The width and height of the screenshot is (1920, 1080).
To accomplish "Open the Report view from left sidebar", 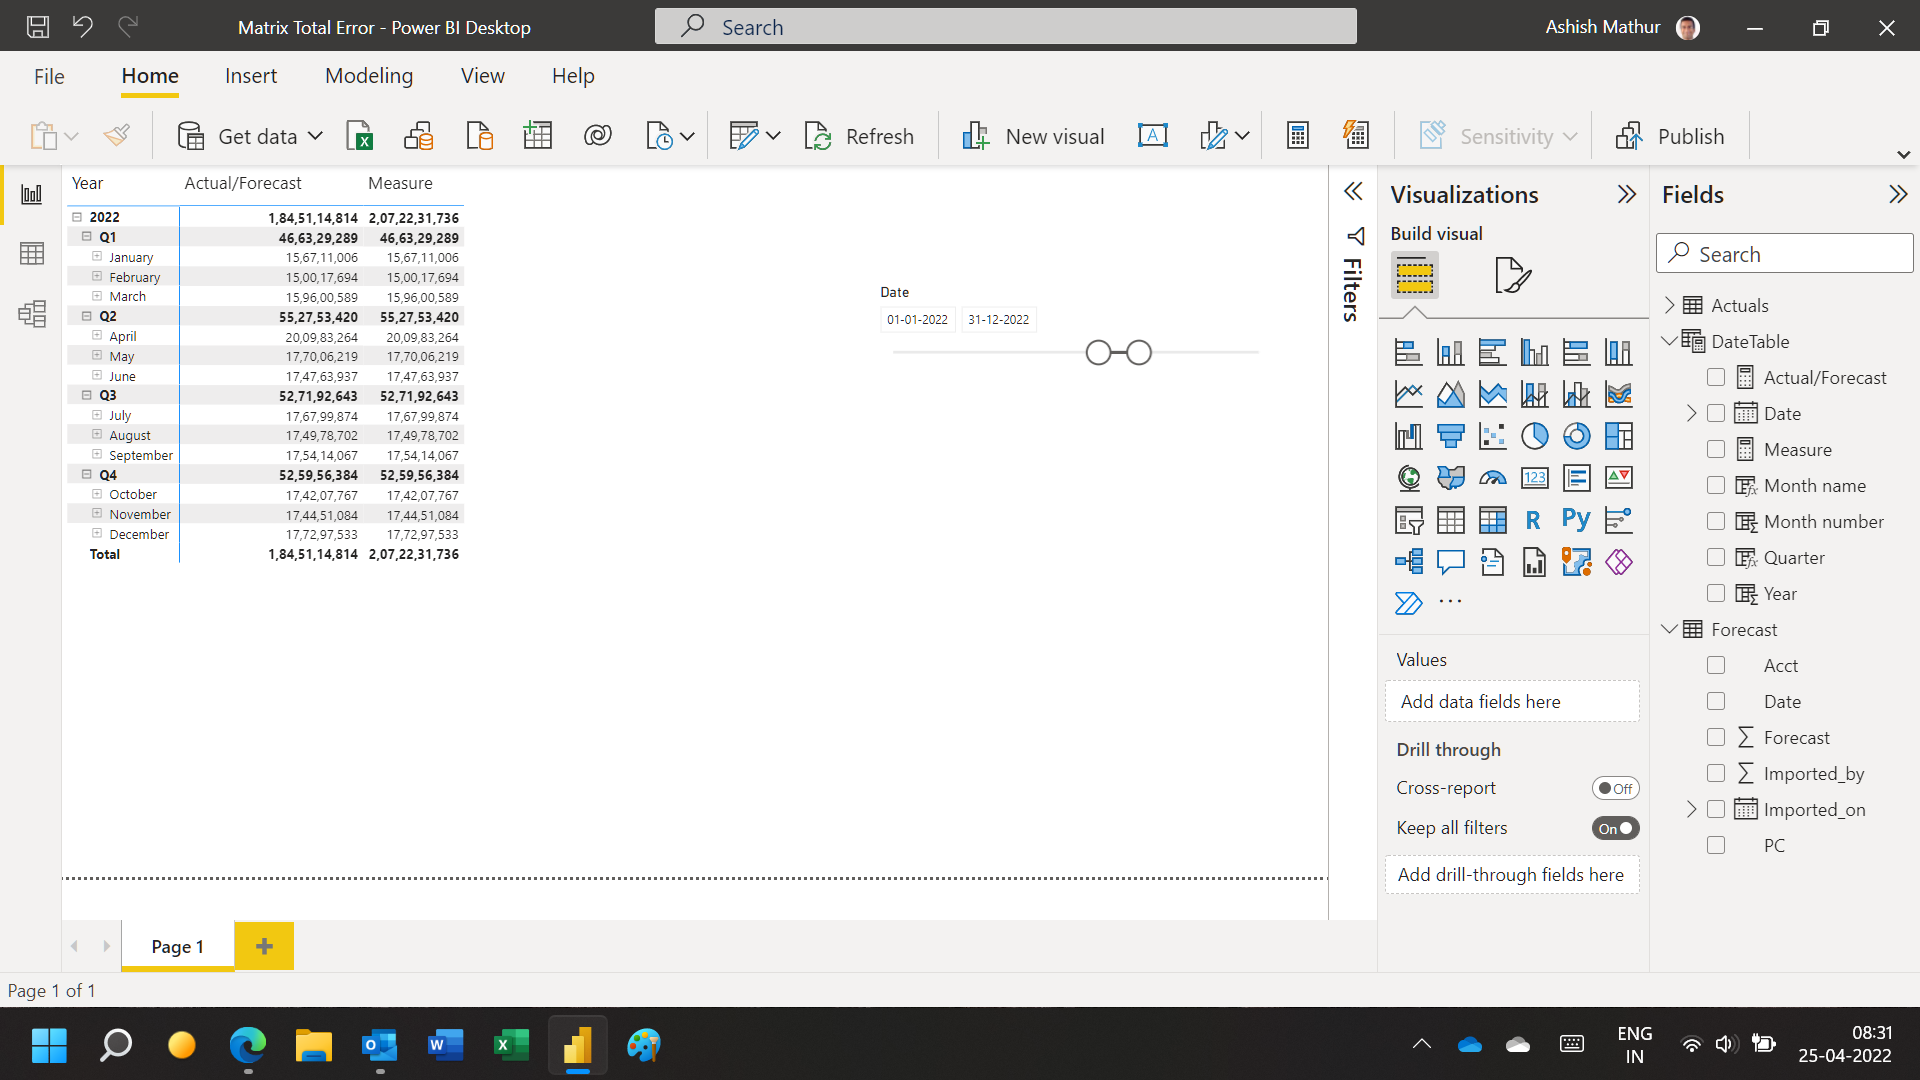I will point(32,194).
